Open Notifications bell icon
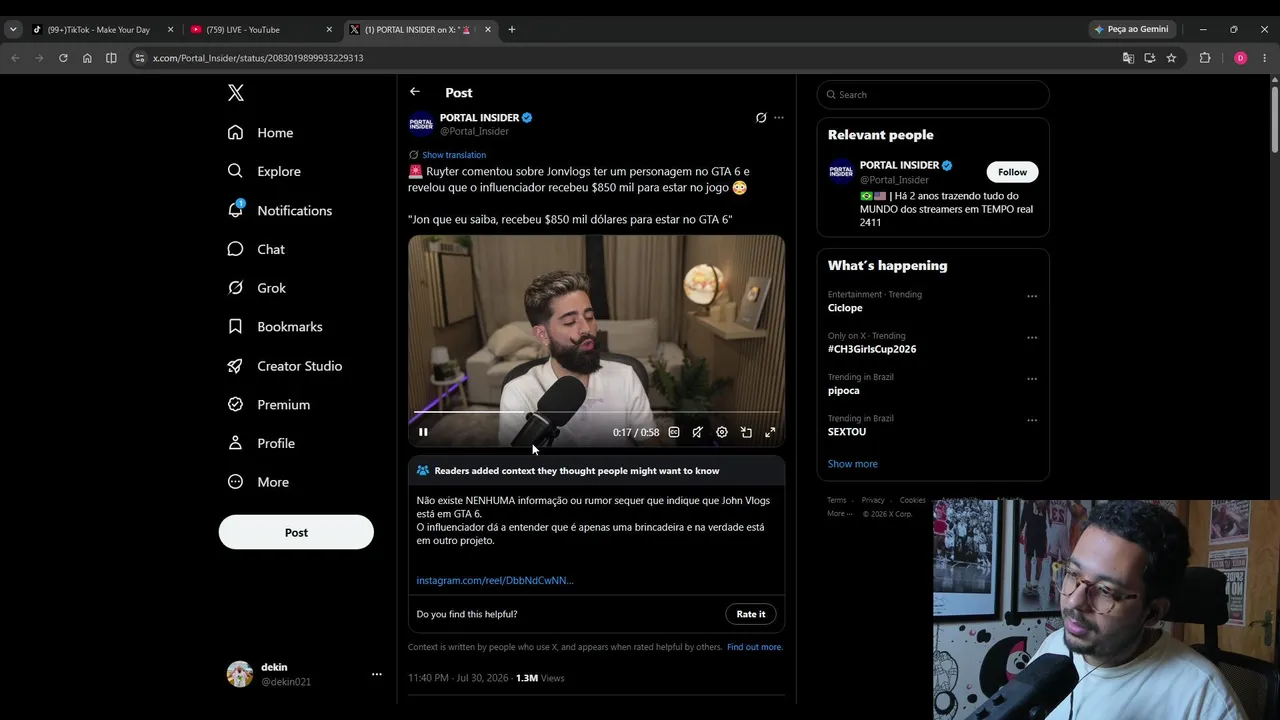This screenshot has height=720, width=1280. tap(235, 210)
